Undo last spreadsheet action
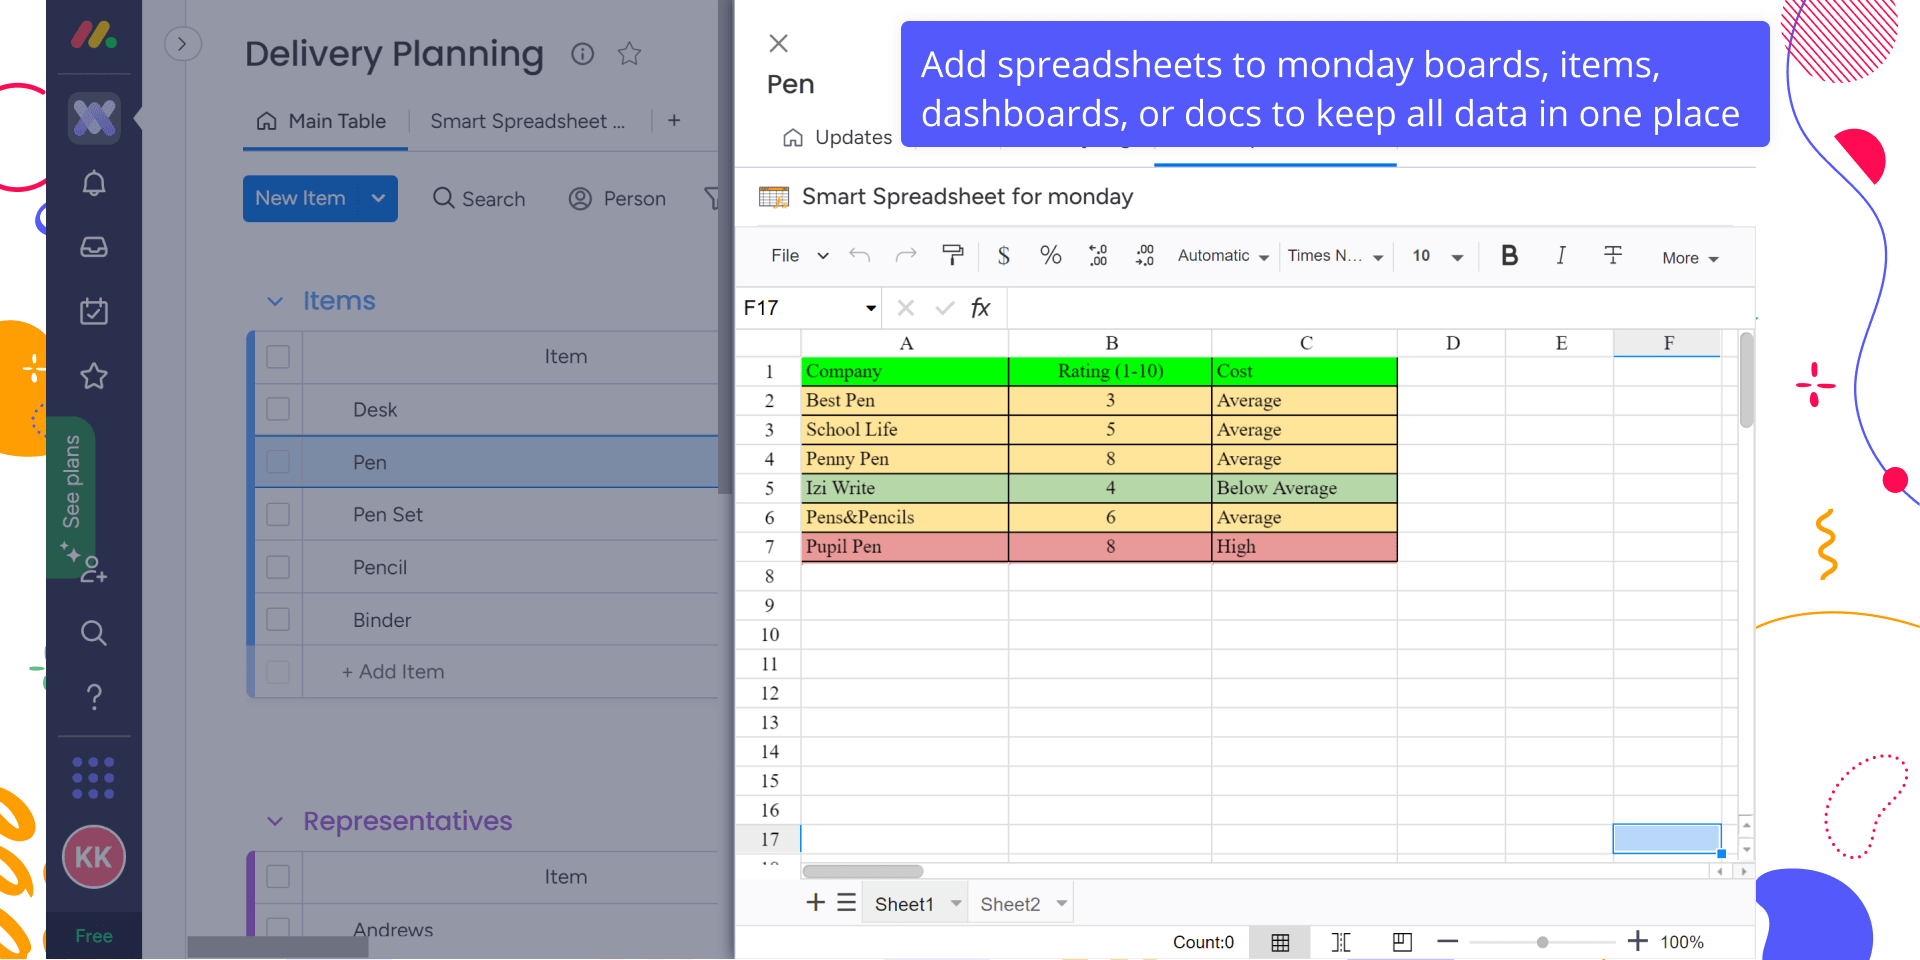 coord(859,255)
